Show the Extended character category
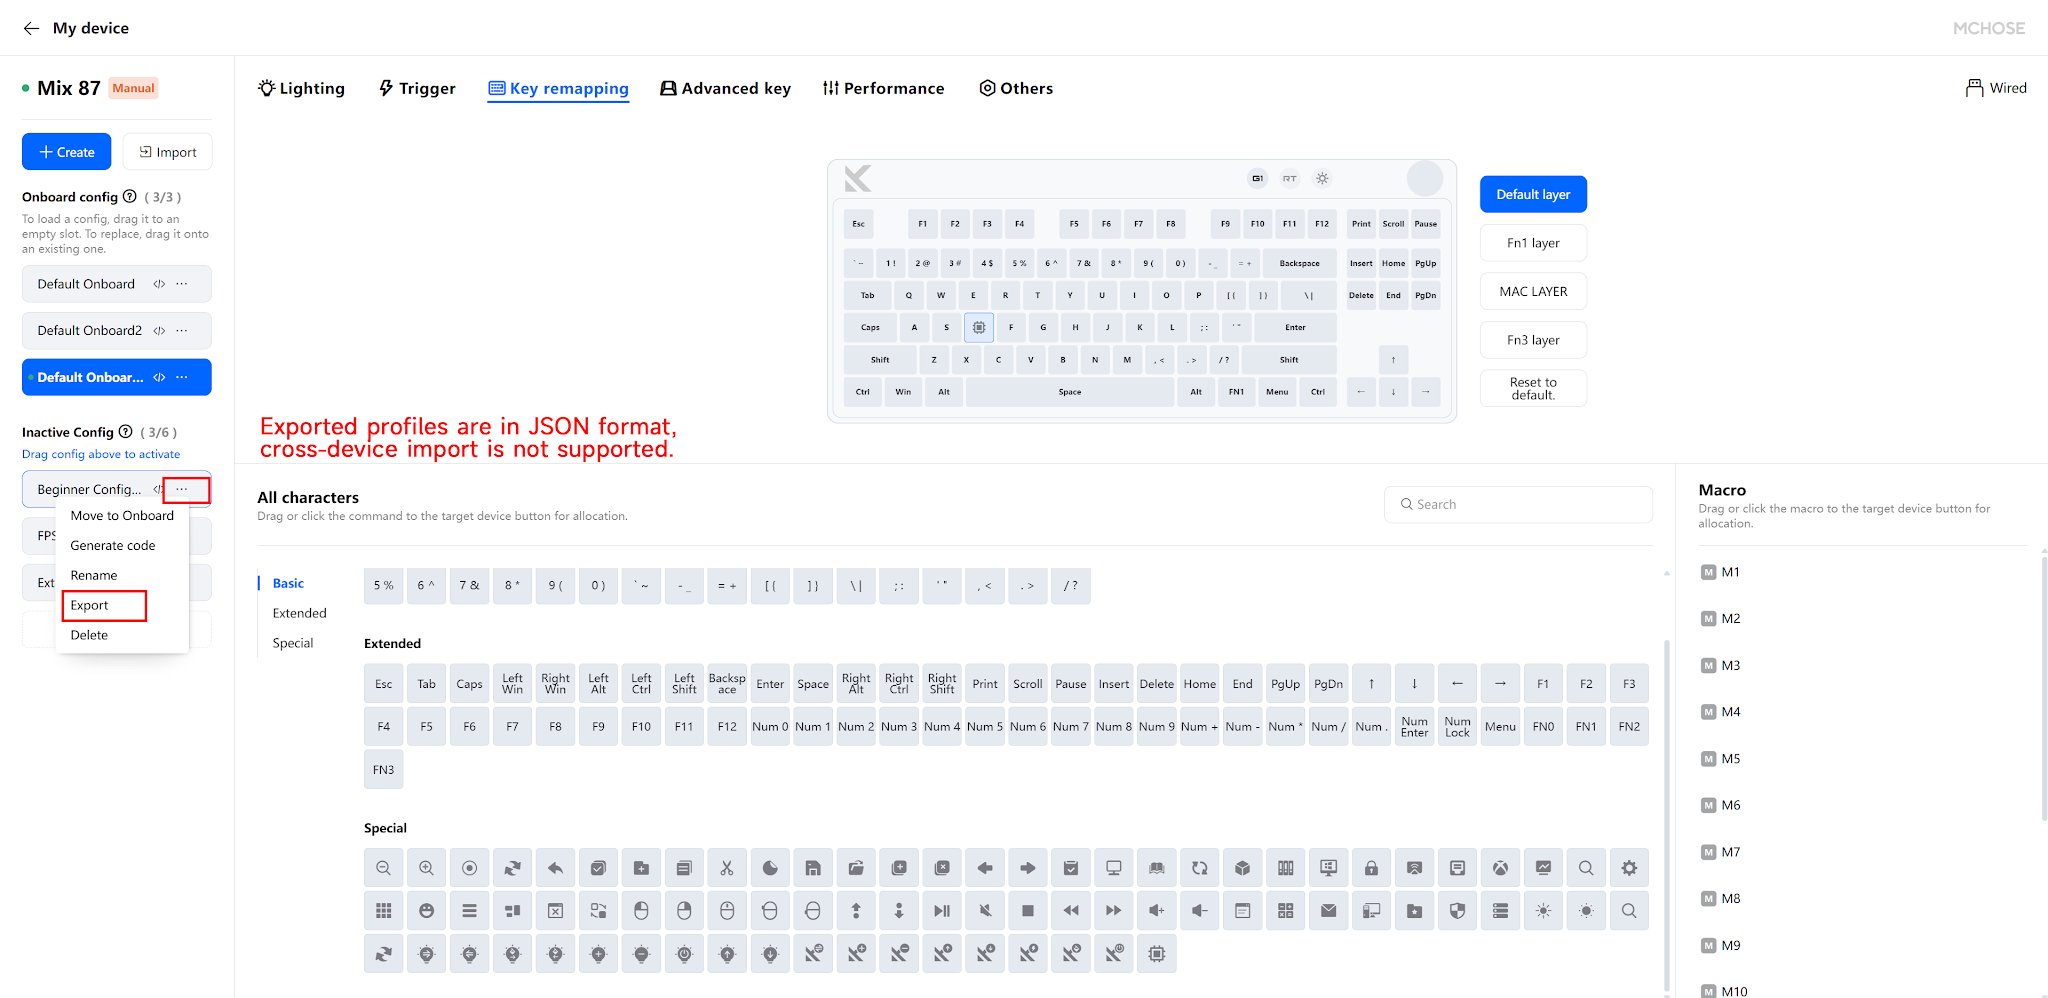 (x=300, y=613)
